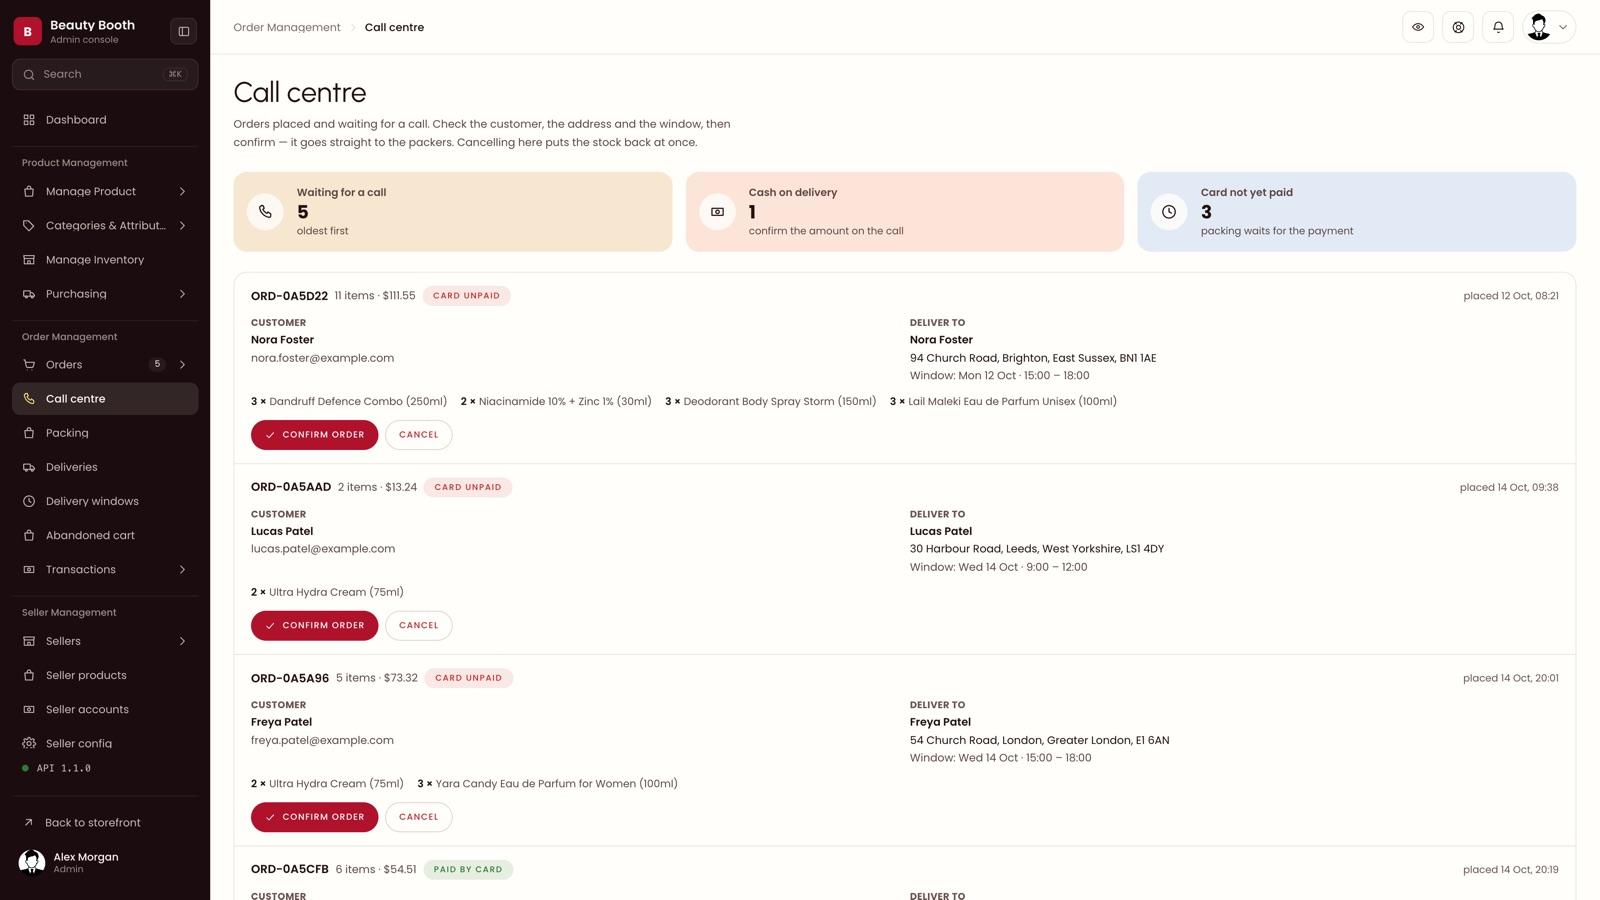1600x900 pixels.
Task: Click the CARD UNPAID badge on ORD-0A5AAD
Action: coord(468,487)
